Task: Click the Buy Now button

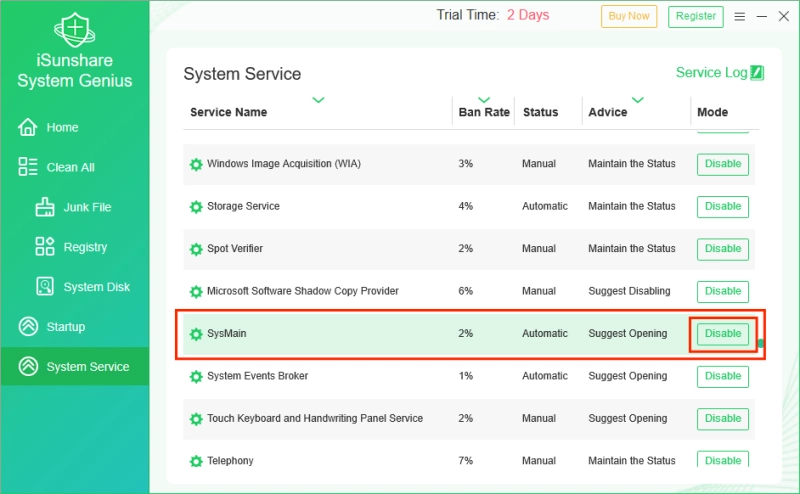Action: pyautogui.click(x=629, y=16)
